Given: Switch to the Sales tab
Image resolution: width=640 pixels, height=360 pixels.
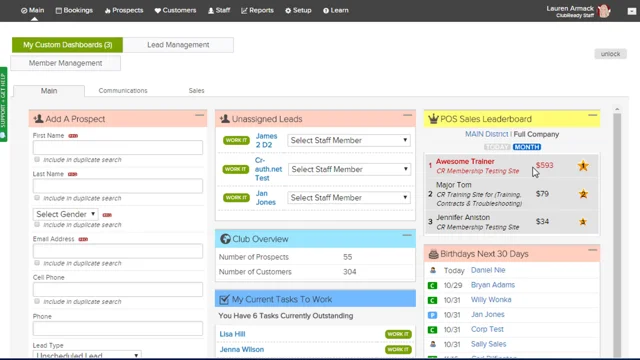Looking at the screenshot, I should (196, 91).
